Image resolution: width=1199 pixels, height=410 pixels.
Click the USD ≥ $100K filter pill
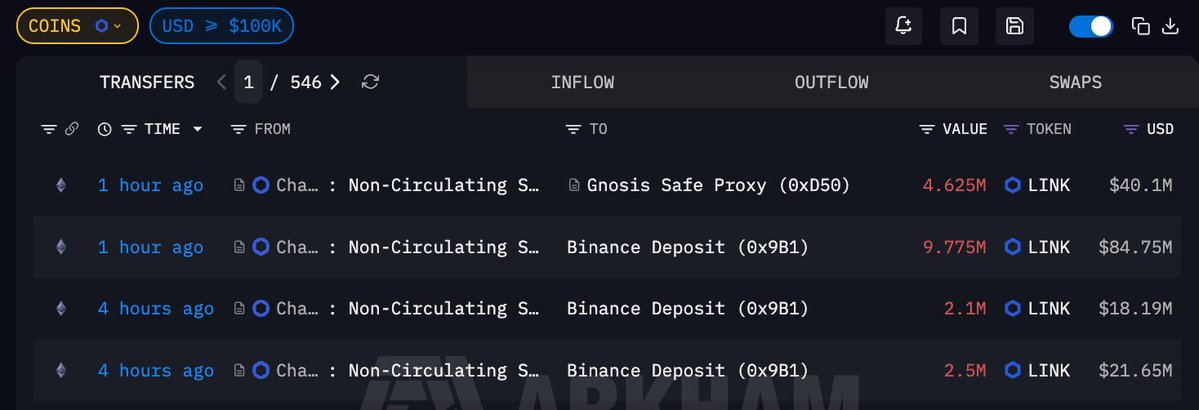pyautogui.click(x=221, y=26)
